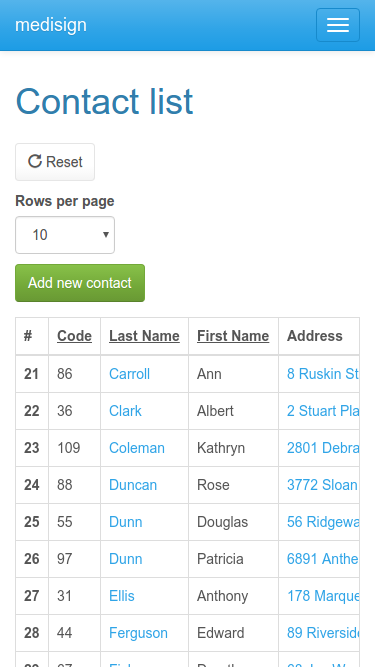Sort table by Last Name column

[144, 336]
